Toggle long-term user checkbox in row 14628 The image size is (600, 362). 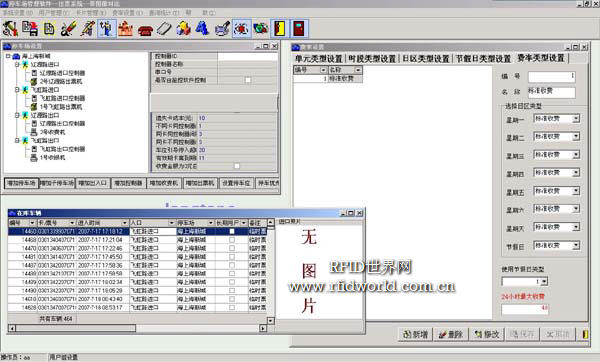point(232,307)
